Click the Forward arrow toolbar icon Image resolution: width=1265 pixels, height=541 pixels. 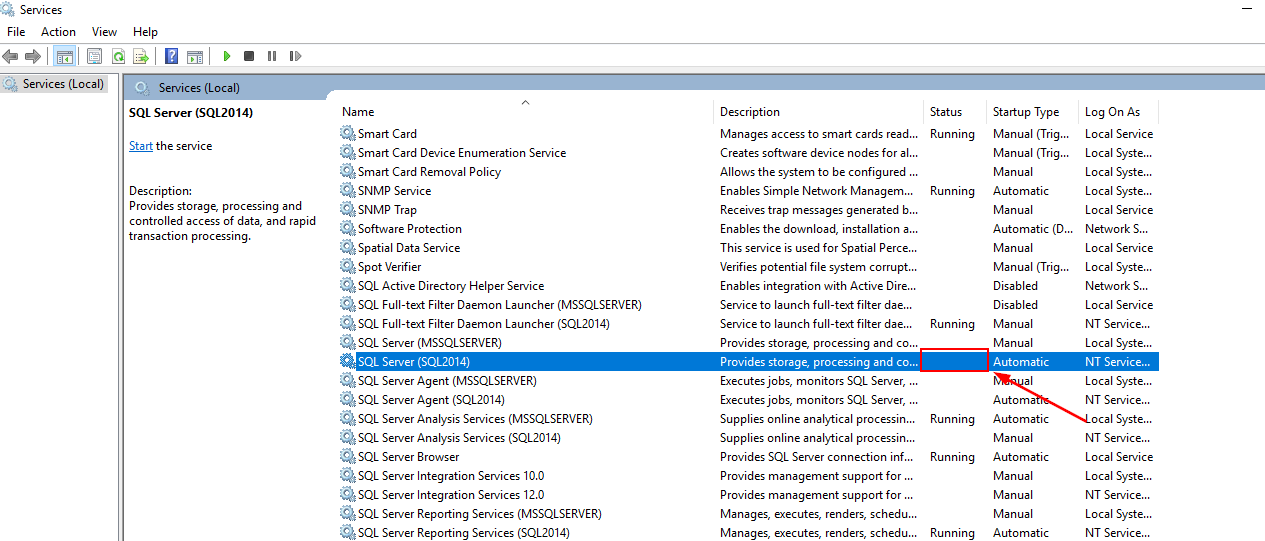33,57
